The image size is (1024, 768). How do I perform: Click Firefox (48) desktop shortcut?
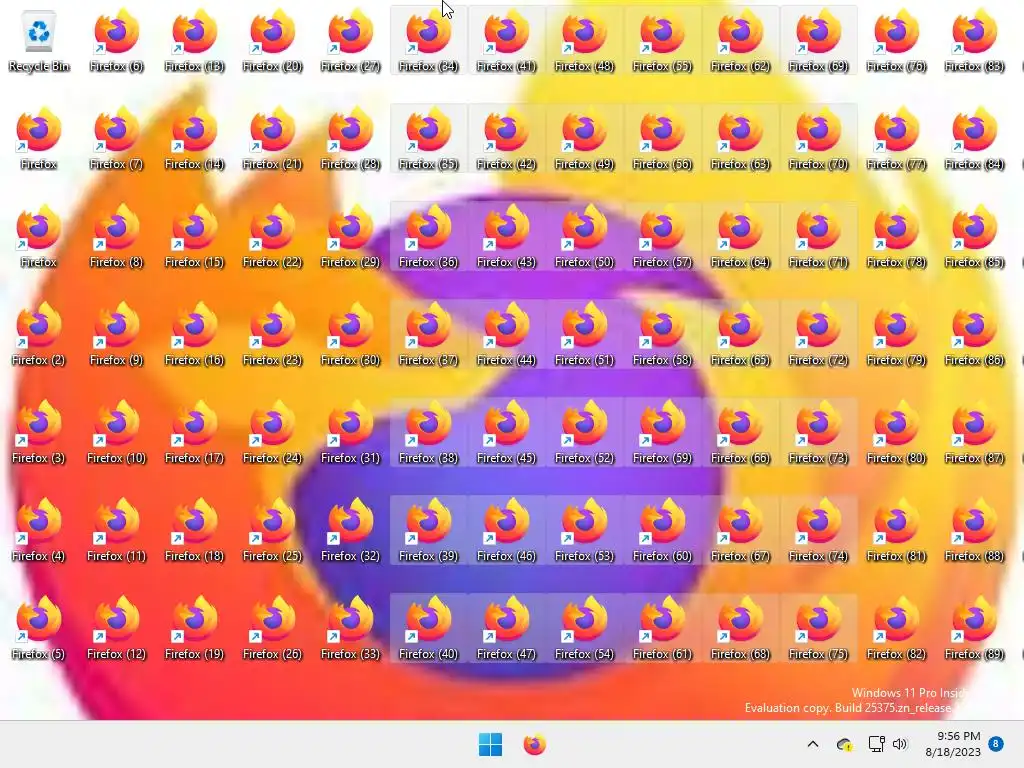584,40
